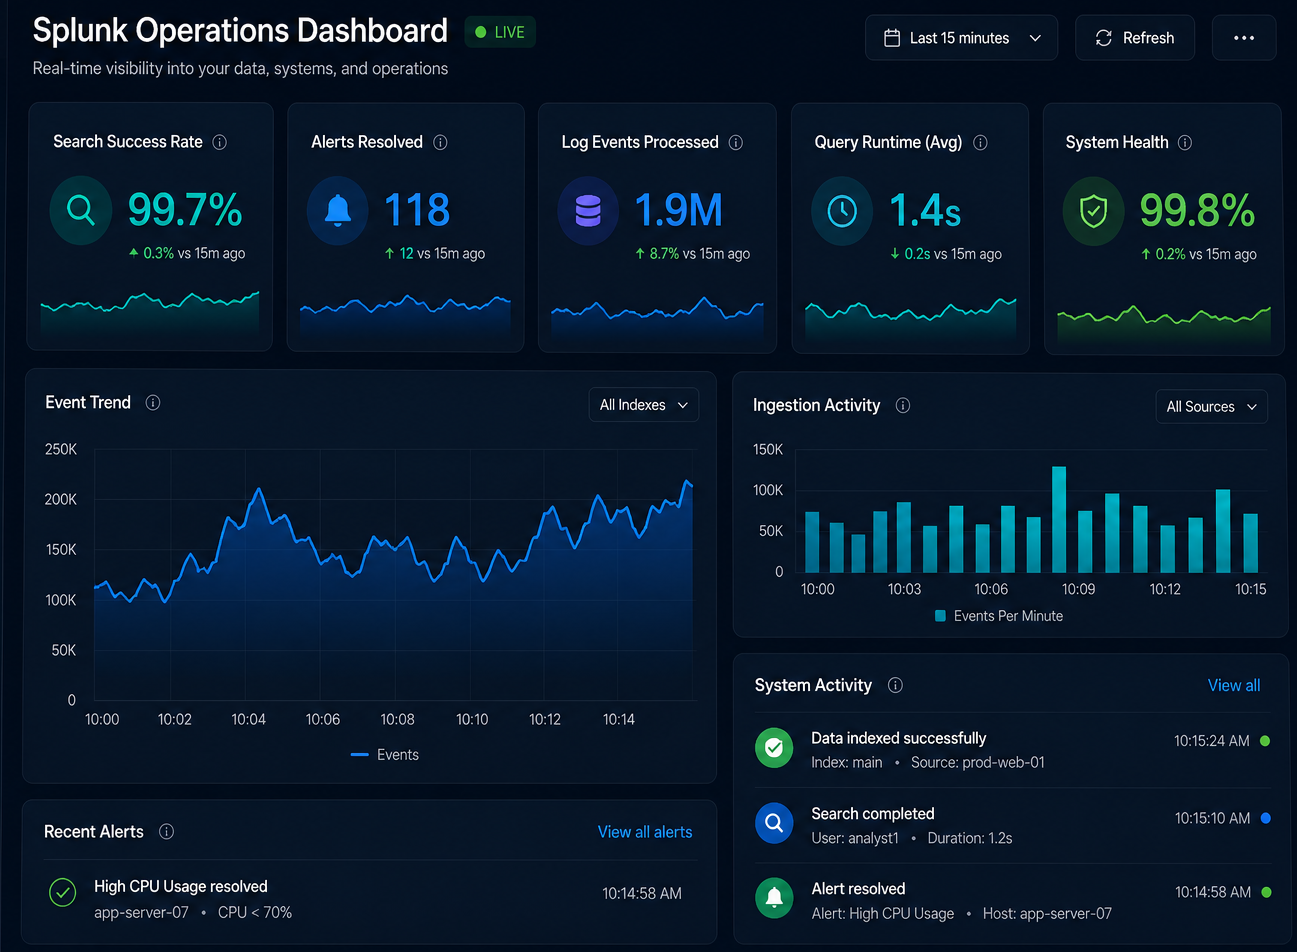Click the Duration: 1.2s detail text
Image resolution: width=1297 pixels, height=952 pixels.
coord(970,838)
